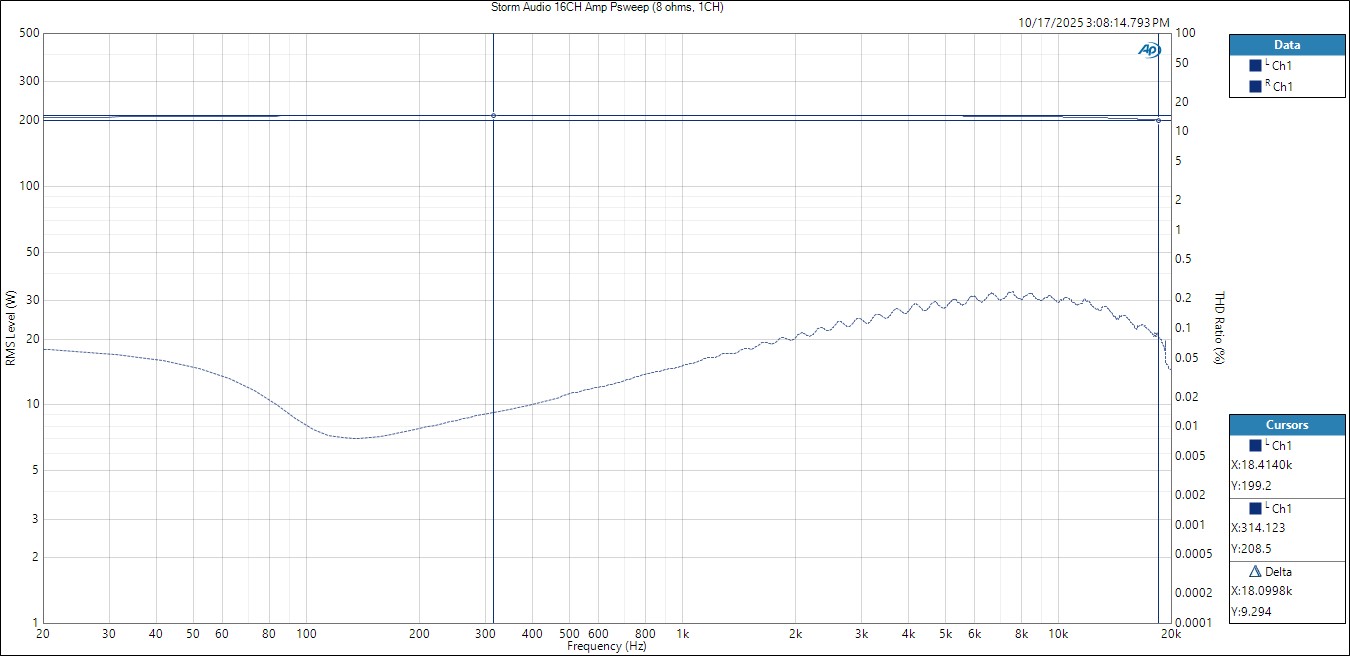The height and width of the screenshot is (656, 1350).
Task: Click swatch of cursor at X:314.123
Action: coord(1255,509)
